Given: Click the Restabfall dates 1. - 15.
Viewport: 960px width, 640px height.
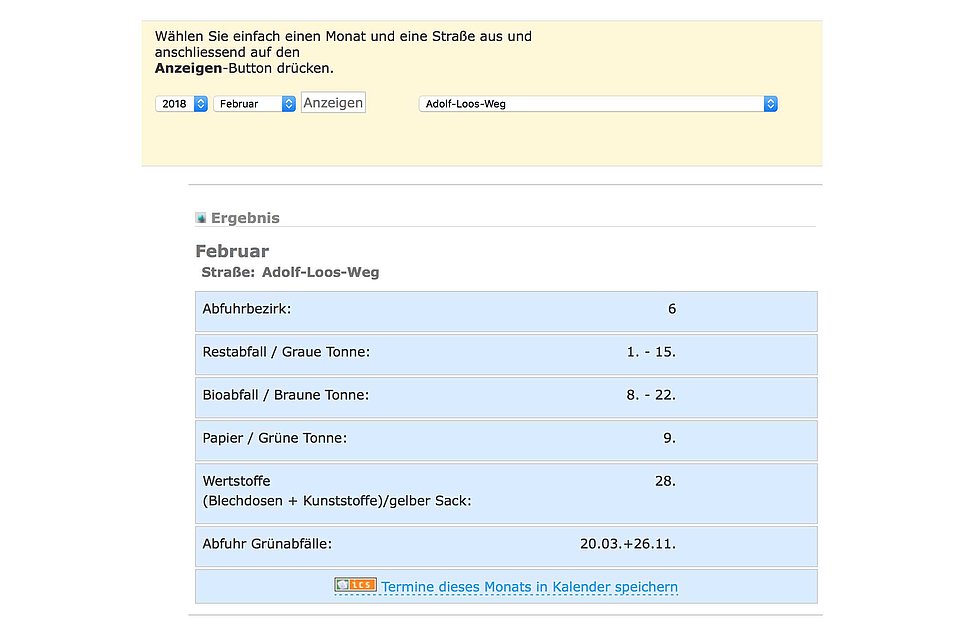Looking at the screenshot, I should [x=651, y=352].
